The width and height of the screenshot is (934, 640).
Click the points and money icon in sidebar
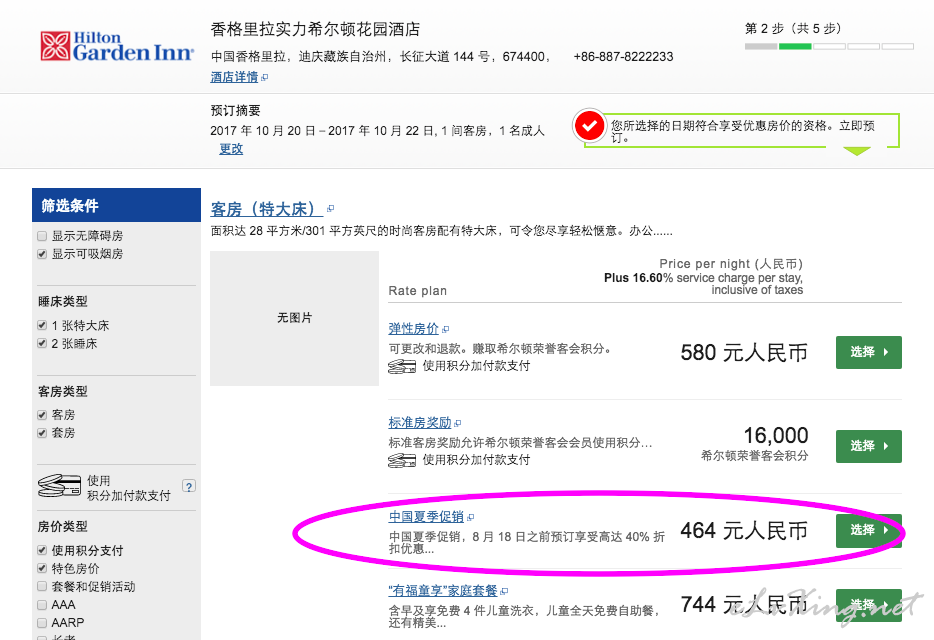tap(59, 486)
